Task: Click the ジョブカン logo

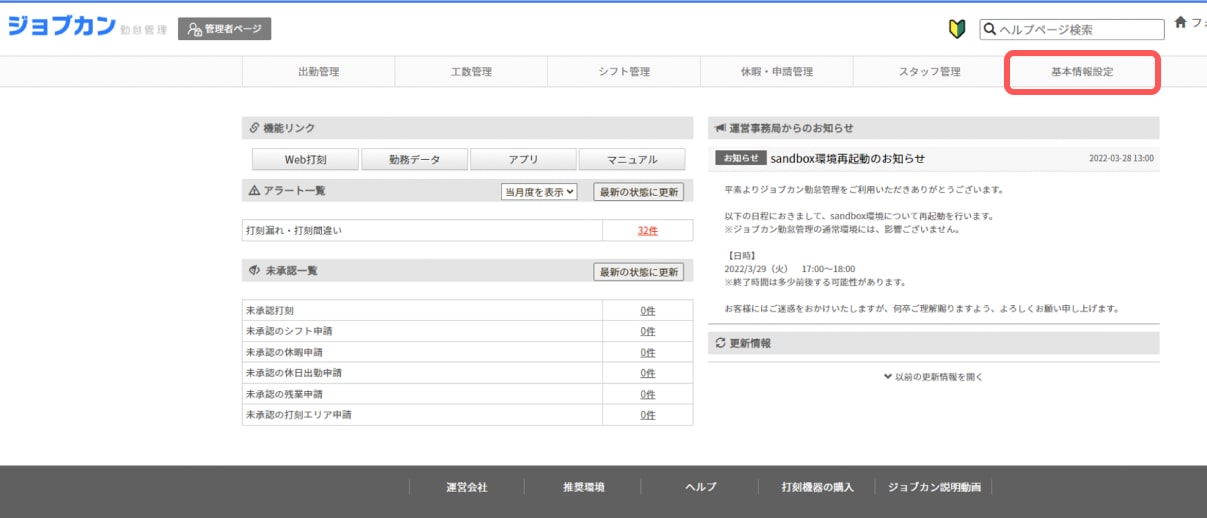Action: pyautogui.click(x=62, y=26)
